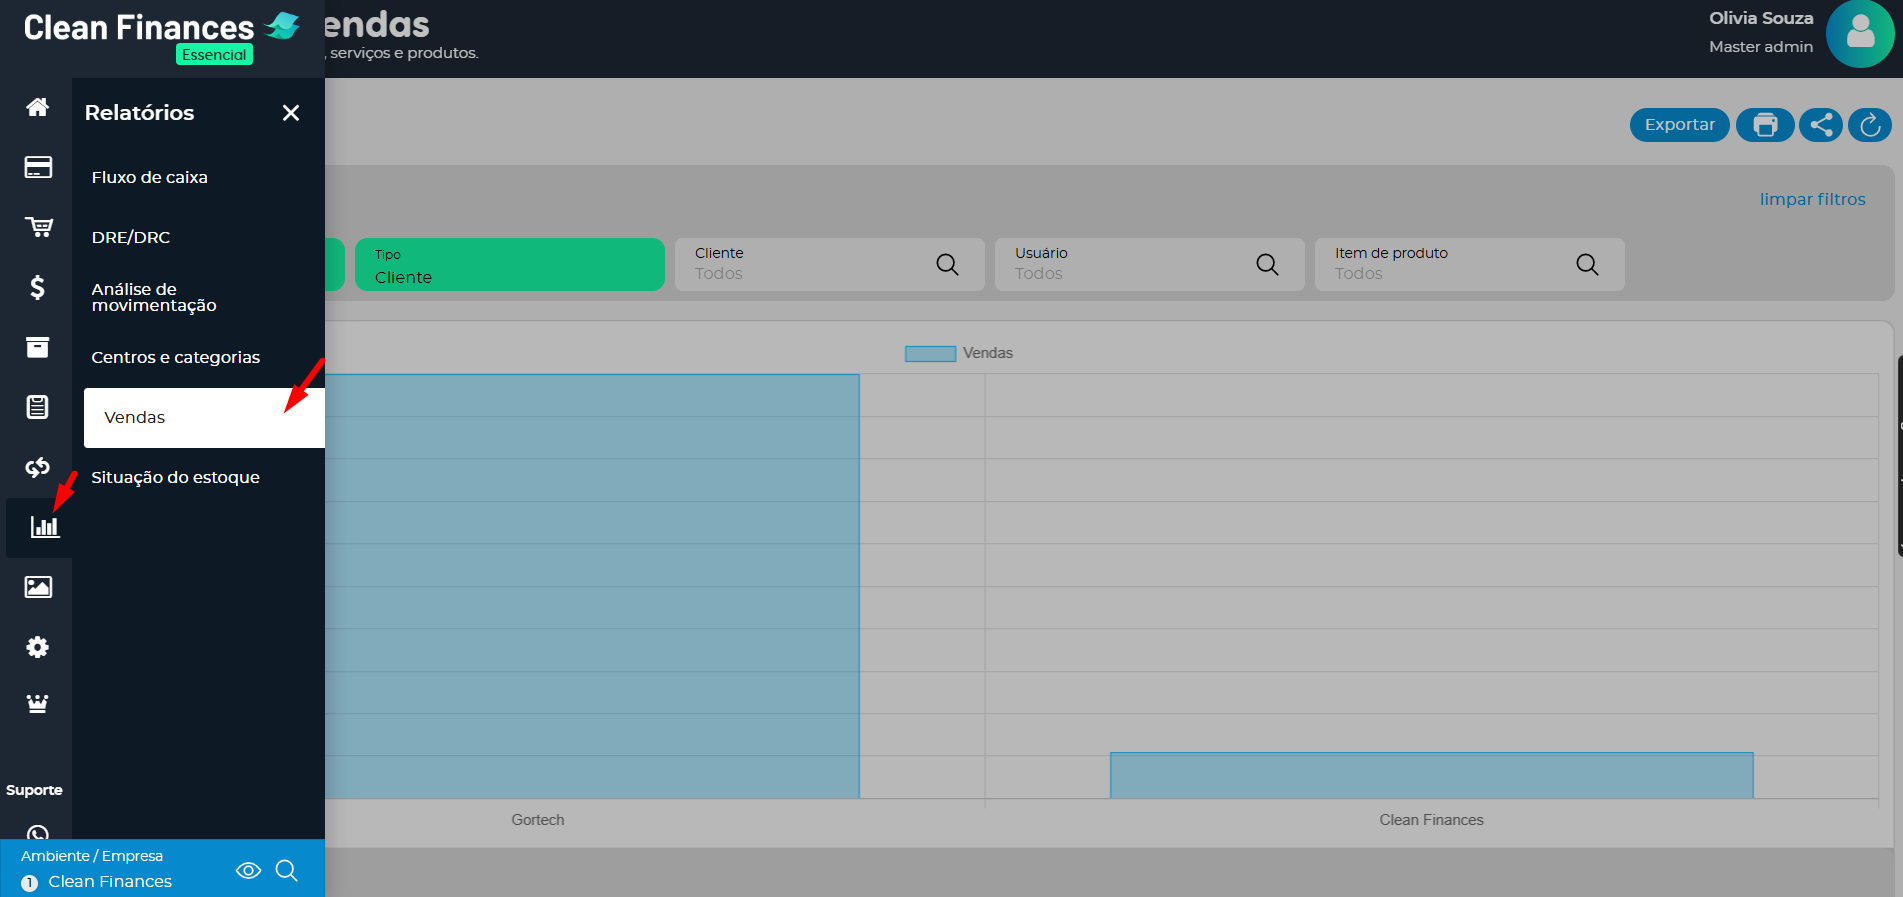Viewport: 1903px width, 897px height.
Task: Open the Tipo Cliente dropdown
Action: (509, 265)
